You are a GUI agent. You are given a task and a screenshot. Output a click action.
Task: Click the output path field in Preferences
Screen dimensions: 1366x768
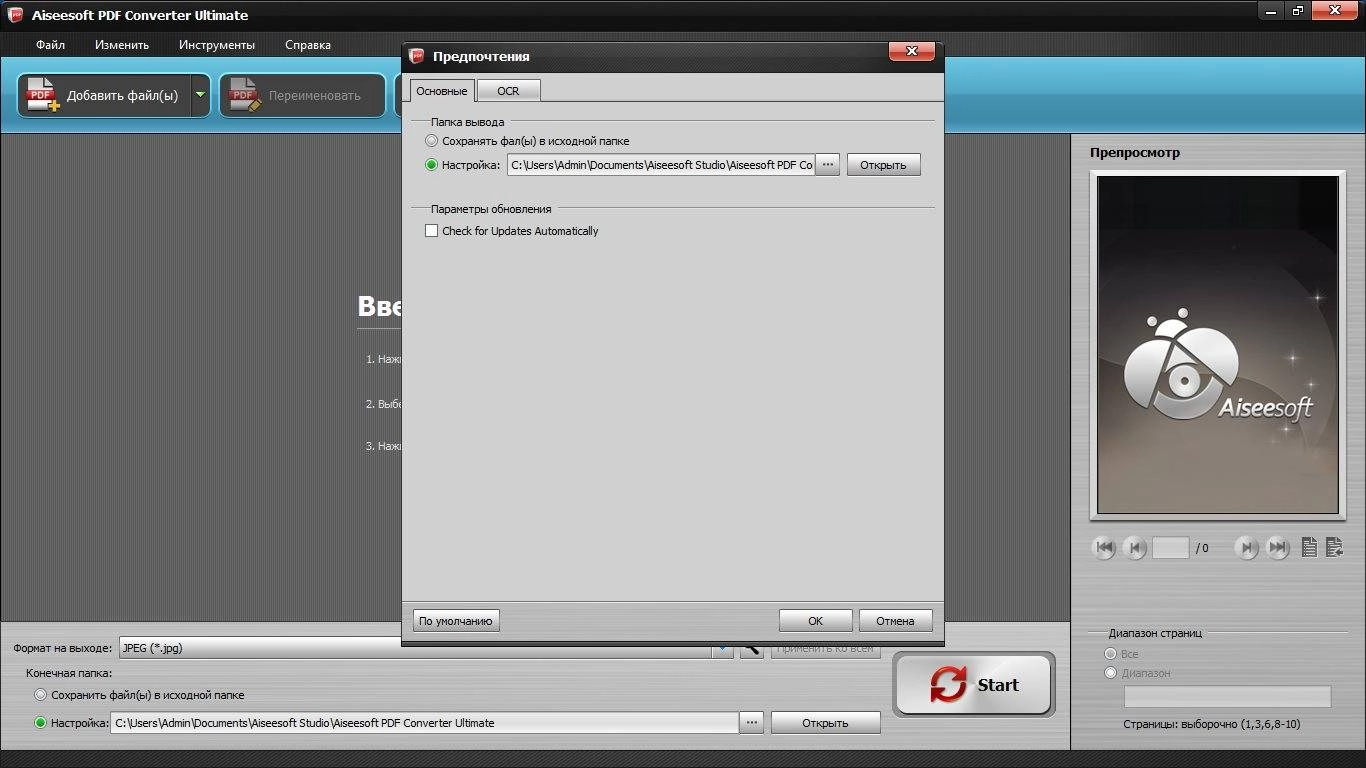click(x=661, y=165)
